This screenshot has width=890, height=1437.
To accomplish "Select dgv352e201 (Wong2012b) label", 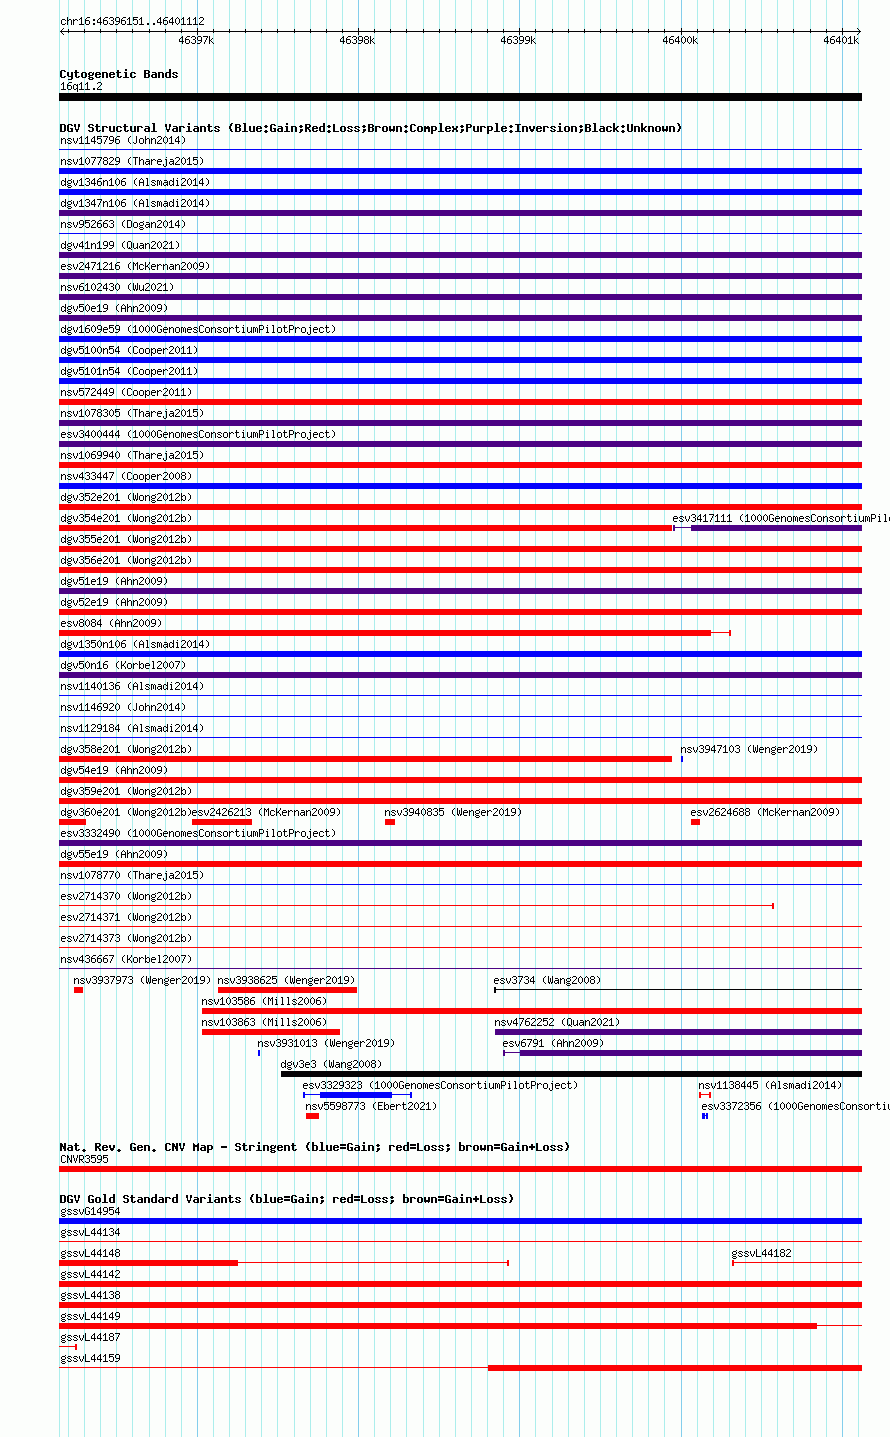I will pyautogui.click(x=126, y=498).
